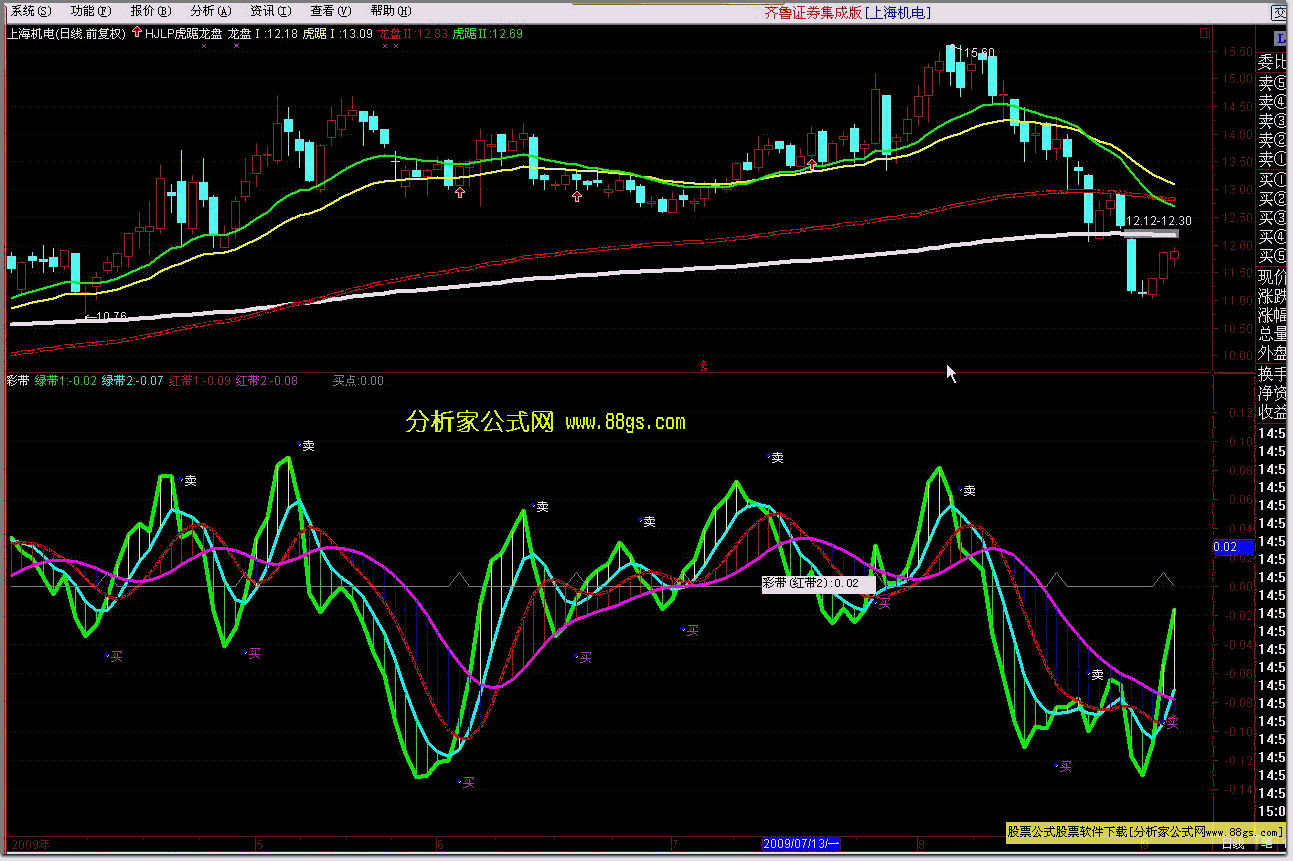Click the 交 button at top right
The image size is (1293, 861).
pos(1281,12)
